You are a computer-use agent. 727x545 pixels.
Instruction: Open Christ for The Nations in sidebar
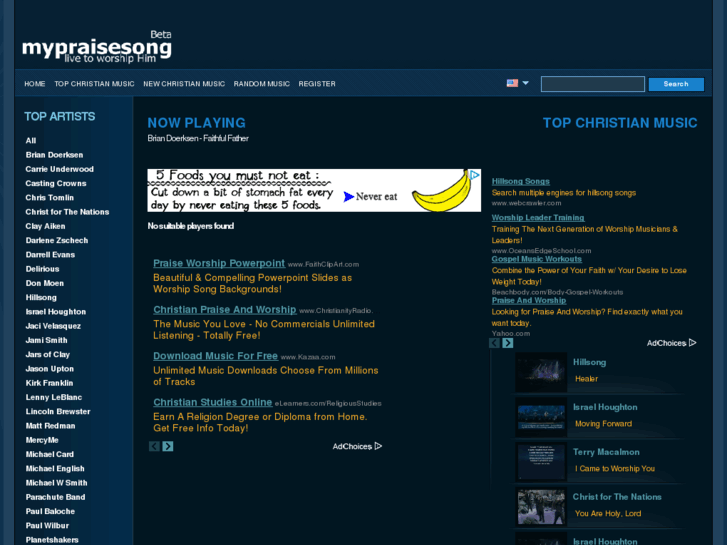pyautogui.click(x=67, y=212)
